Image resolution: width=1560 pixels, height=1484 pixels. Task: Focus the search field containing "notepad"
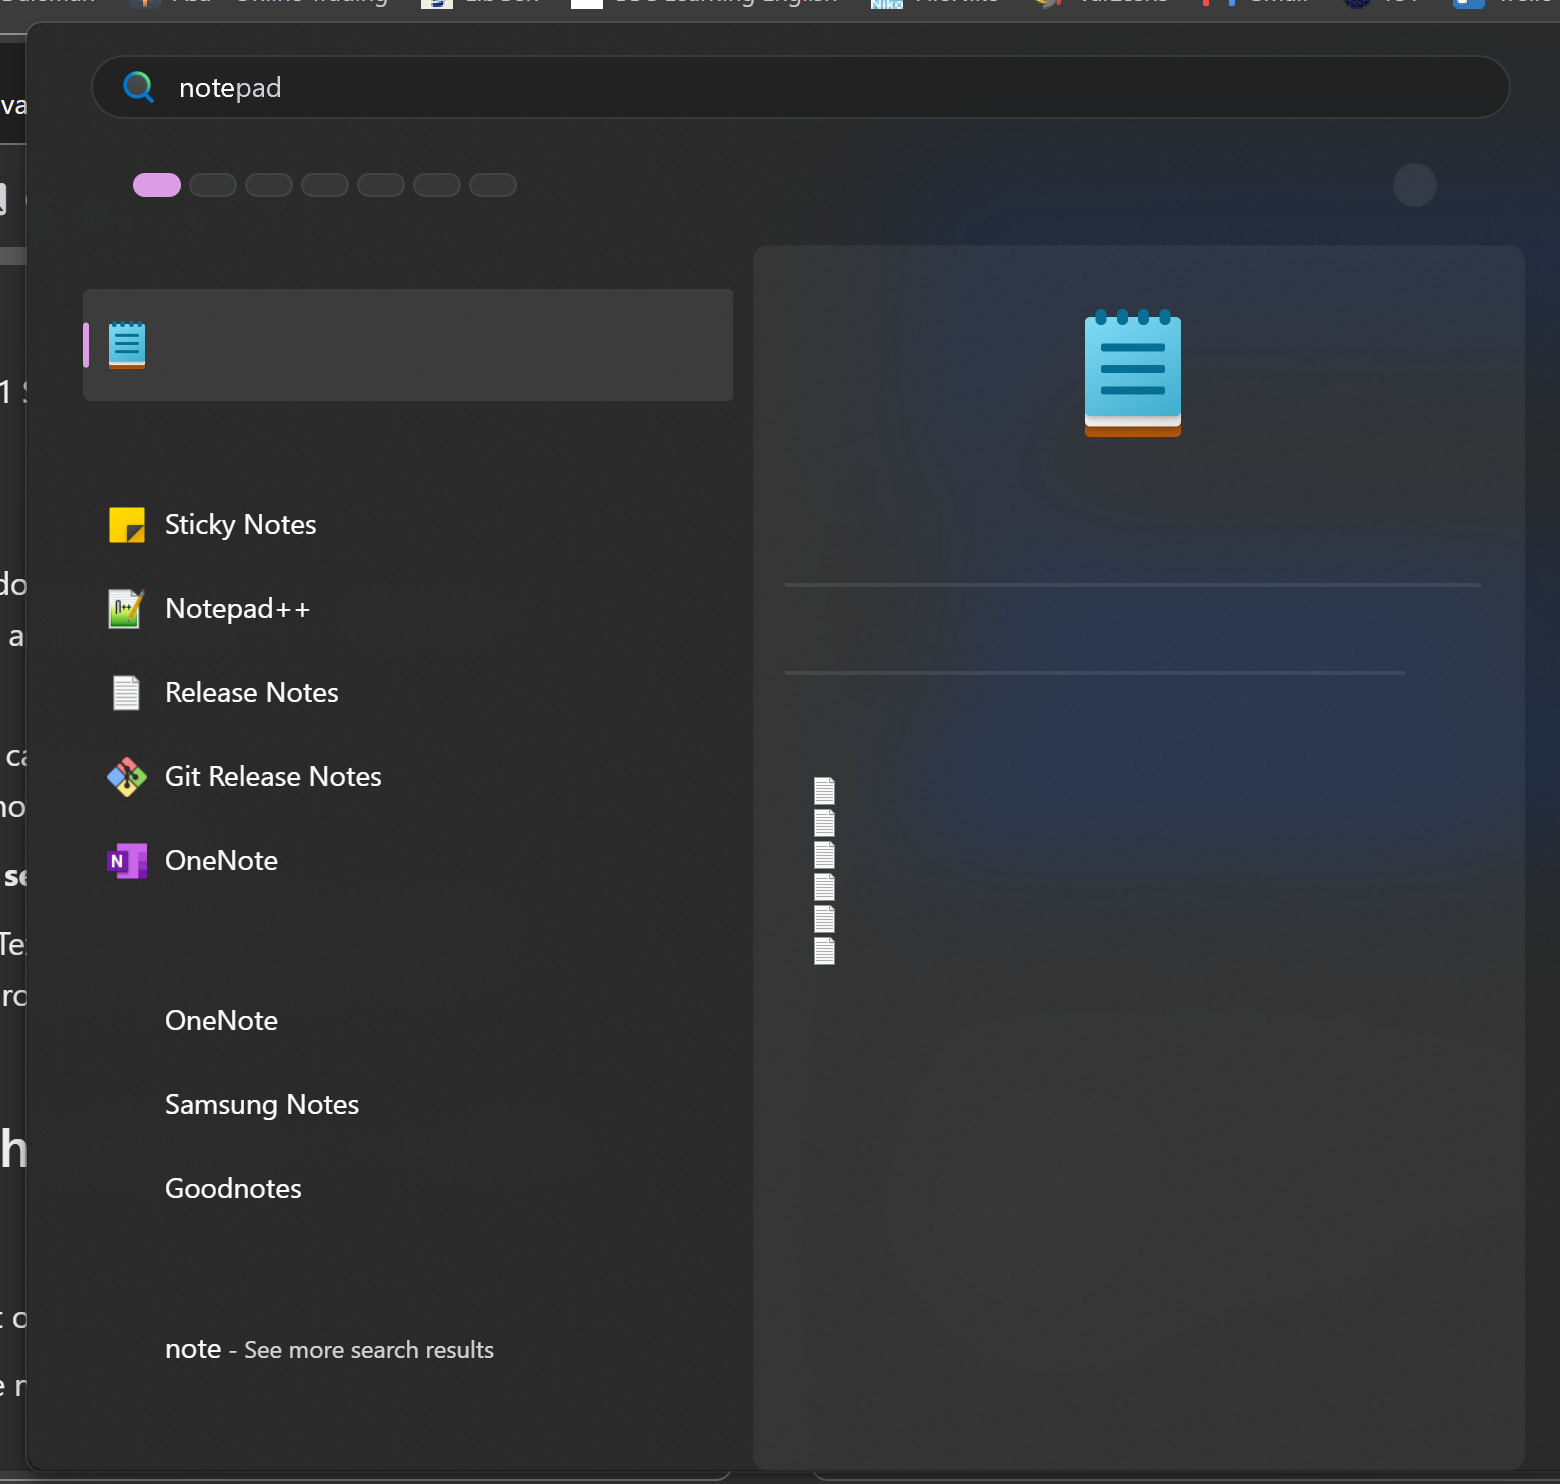click(x=800, y=87)
